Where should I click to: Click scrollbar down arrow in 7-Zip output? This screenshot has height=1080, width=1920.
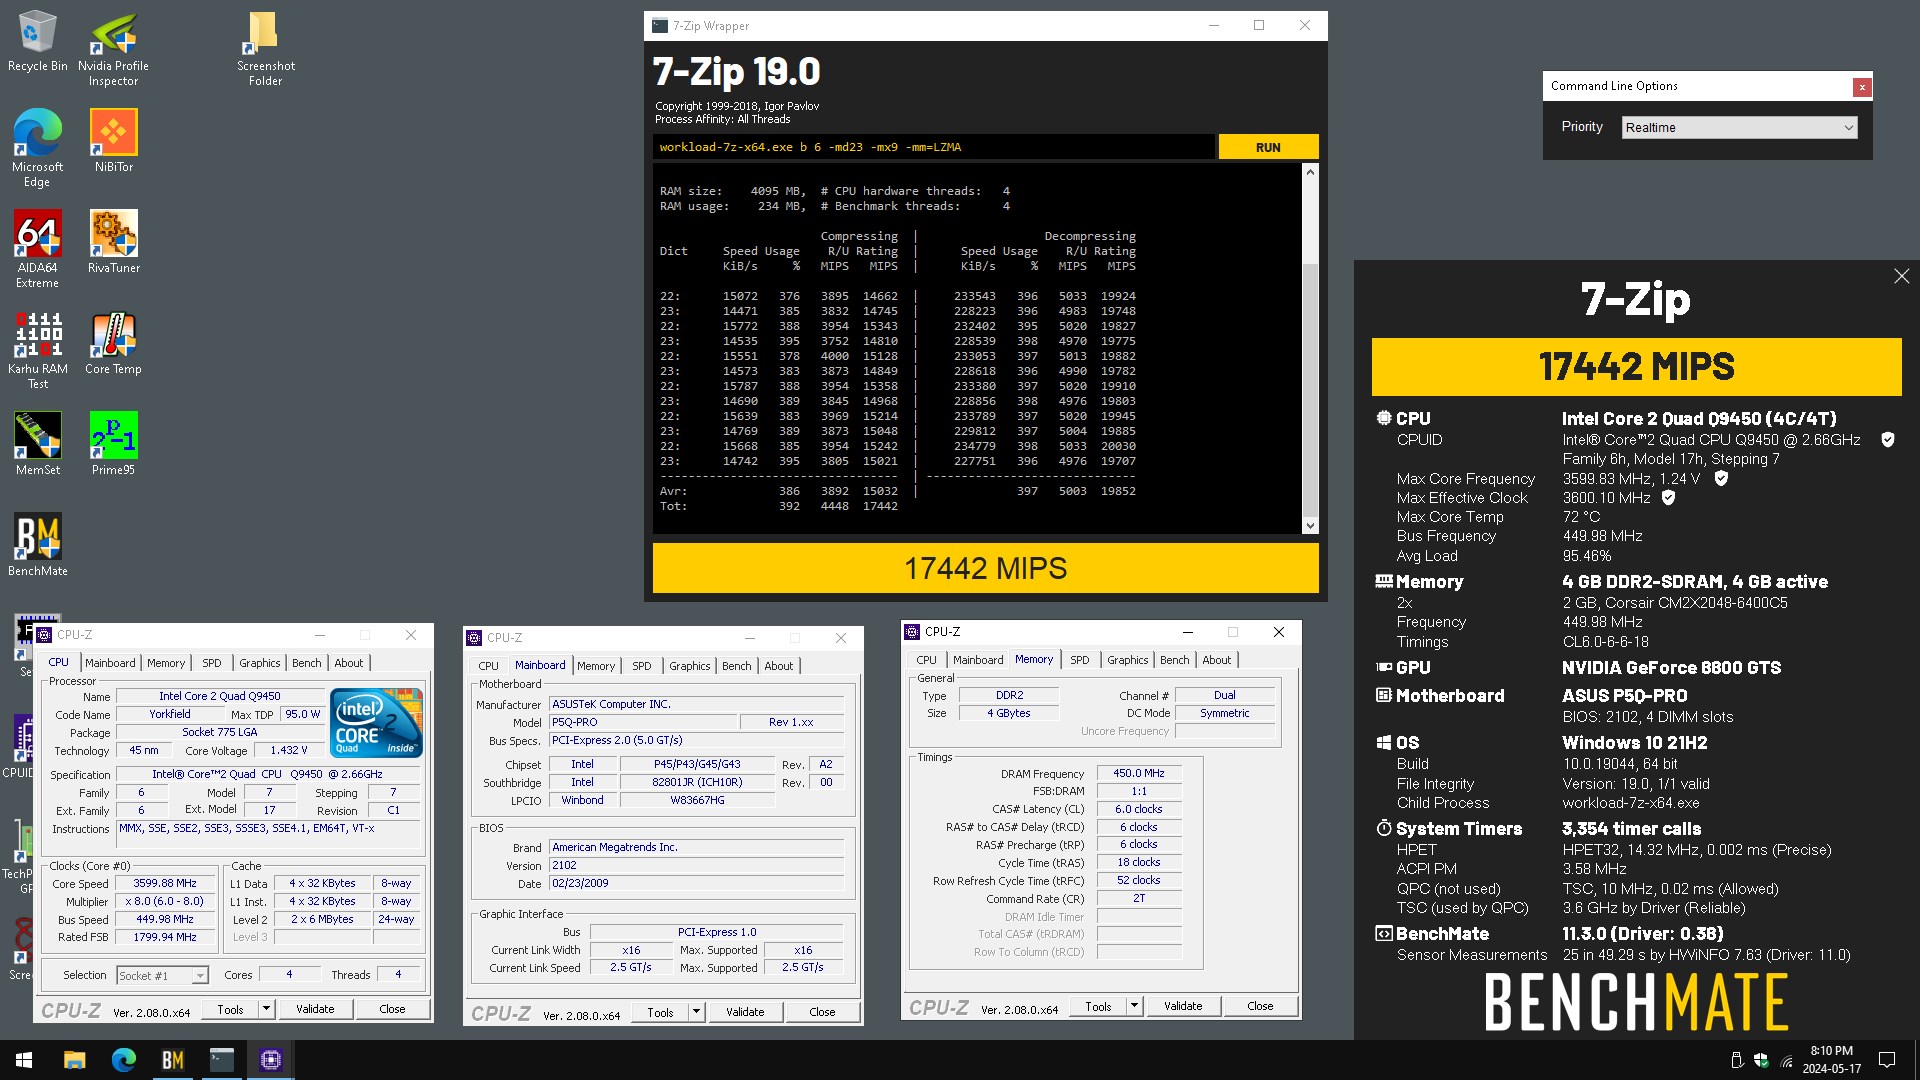[1310, 526]
